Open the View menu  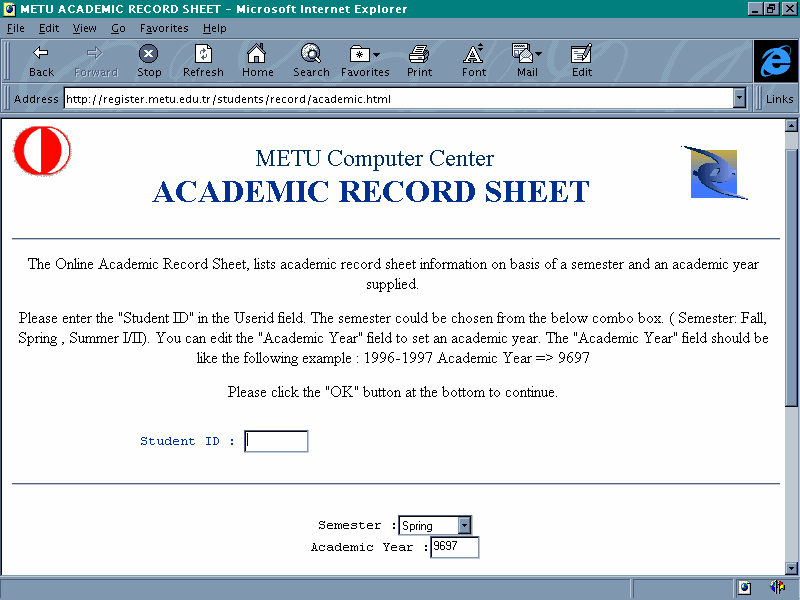click(84, 28)
